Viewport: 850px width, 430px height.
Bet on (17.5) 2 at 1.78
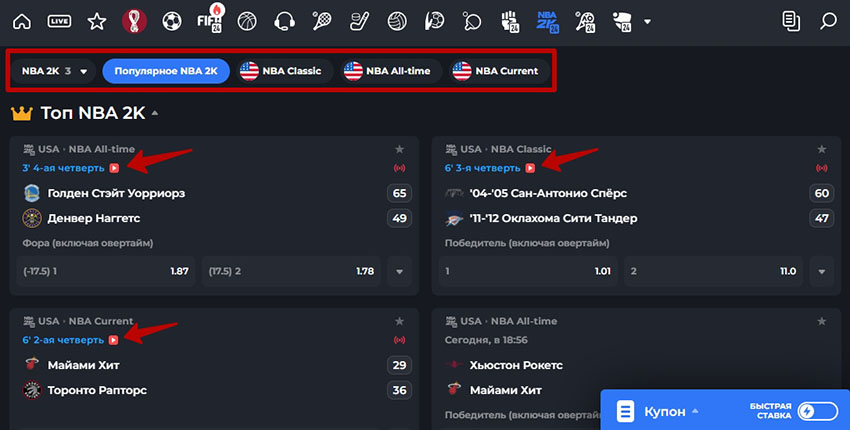coord(291,271)
